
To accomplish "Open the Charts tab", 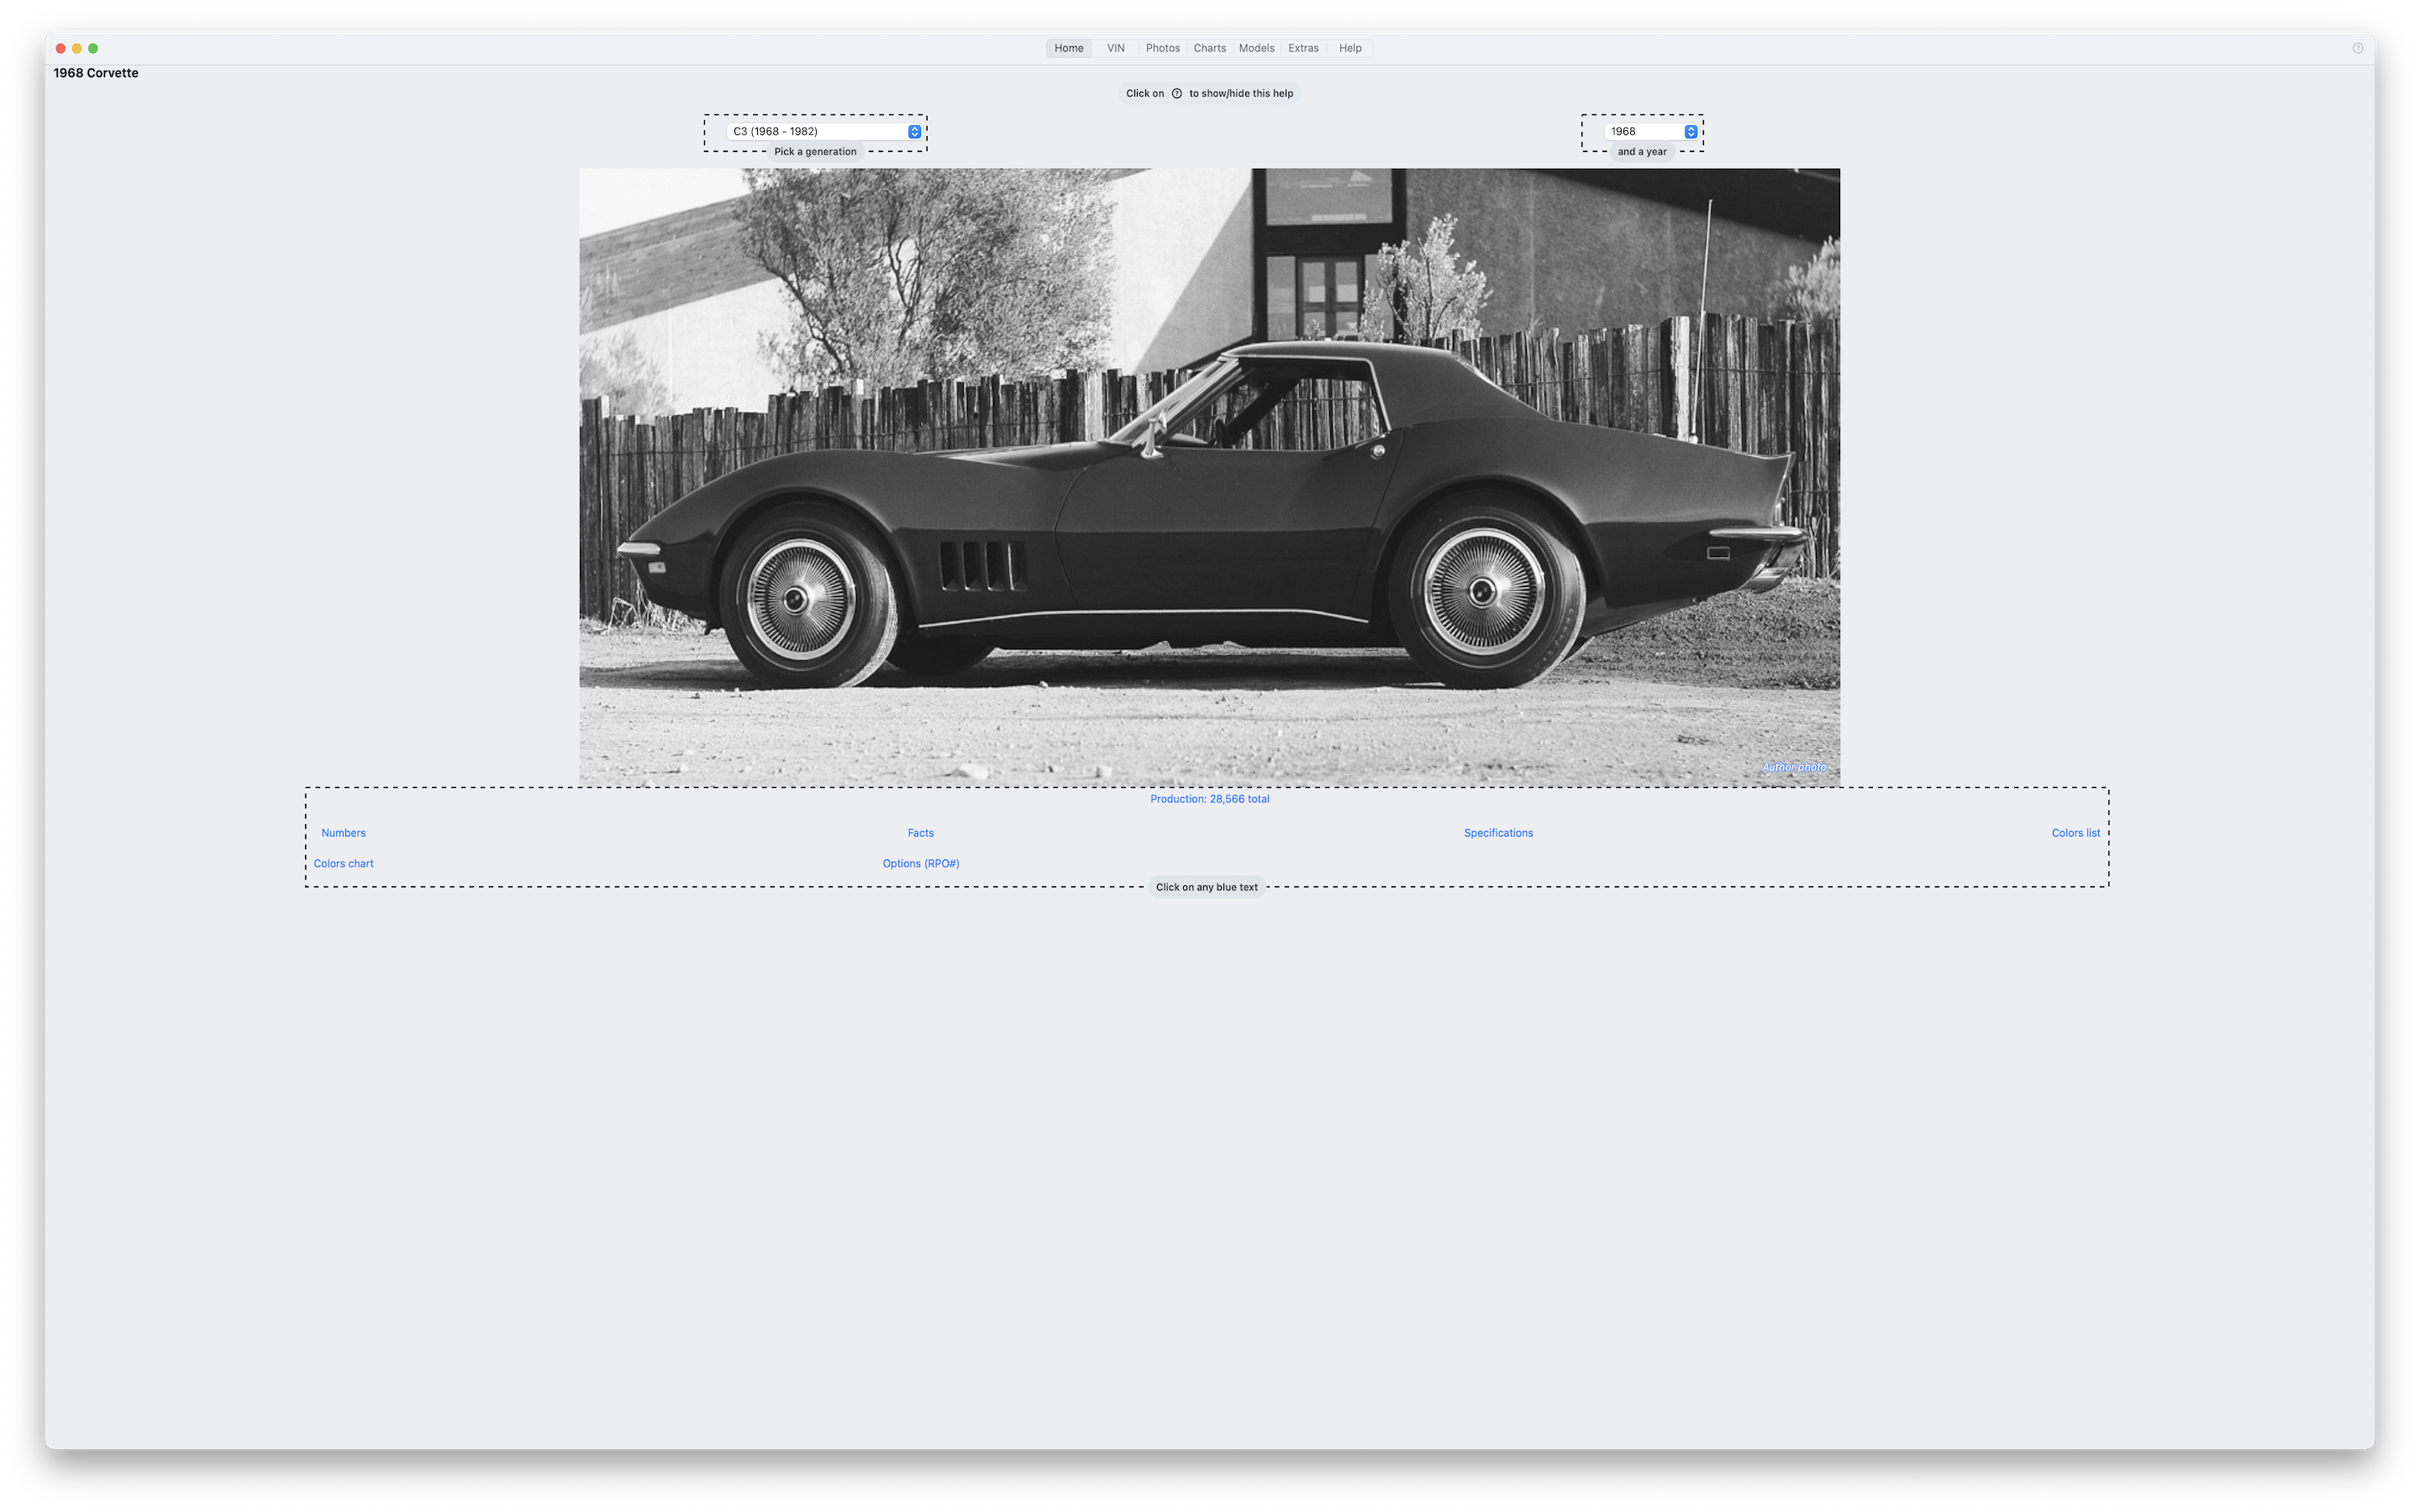I will tap(1209, 48).
